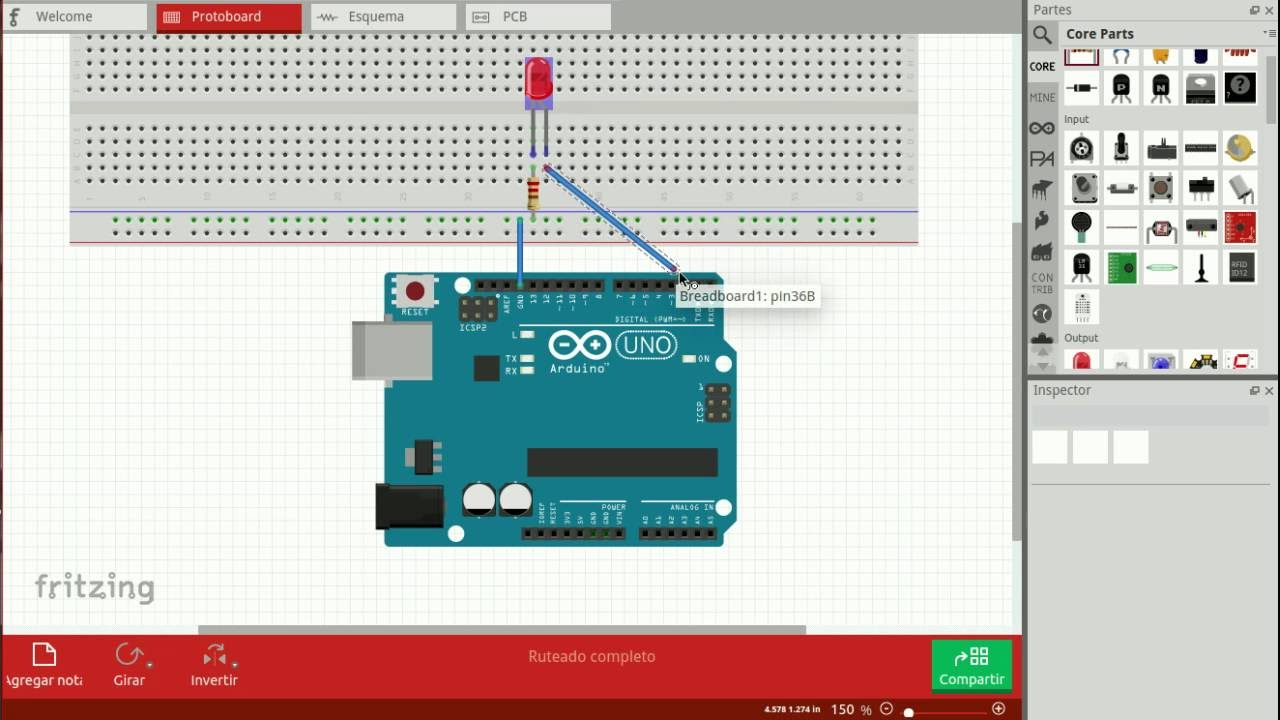Open the SparkFun flame parts bin
The height and width of the screenshot is (720, 1280).
click(x=1042, y=220)
